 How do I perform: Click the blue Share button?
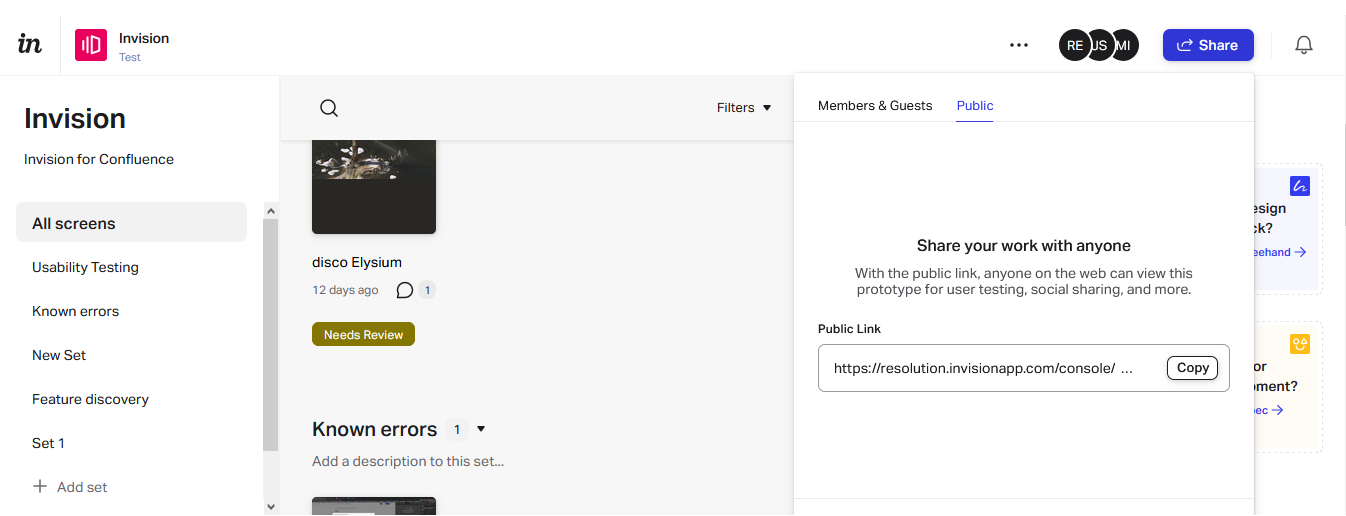coord(1207,45)
